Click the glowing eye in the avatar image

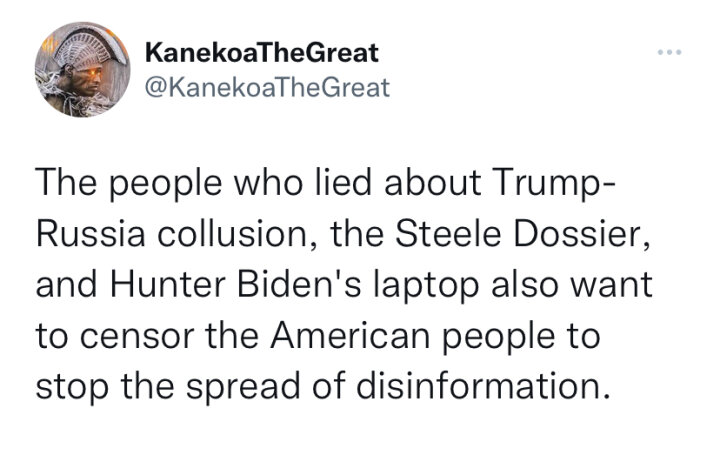[95, 72]
